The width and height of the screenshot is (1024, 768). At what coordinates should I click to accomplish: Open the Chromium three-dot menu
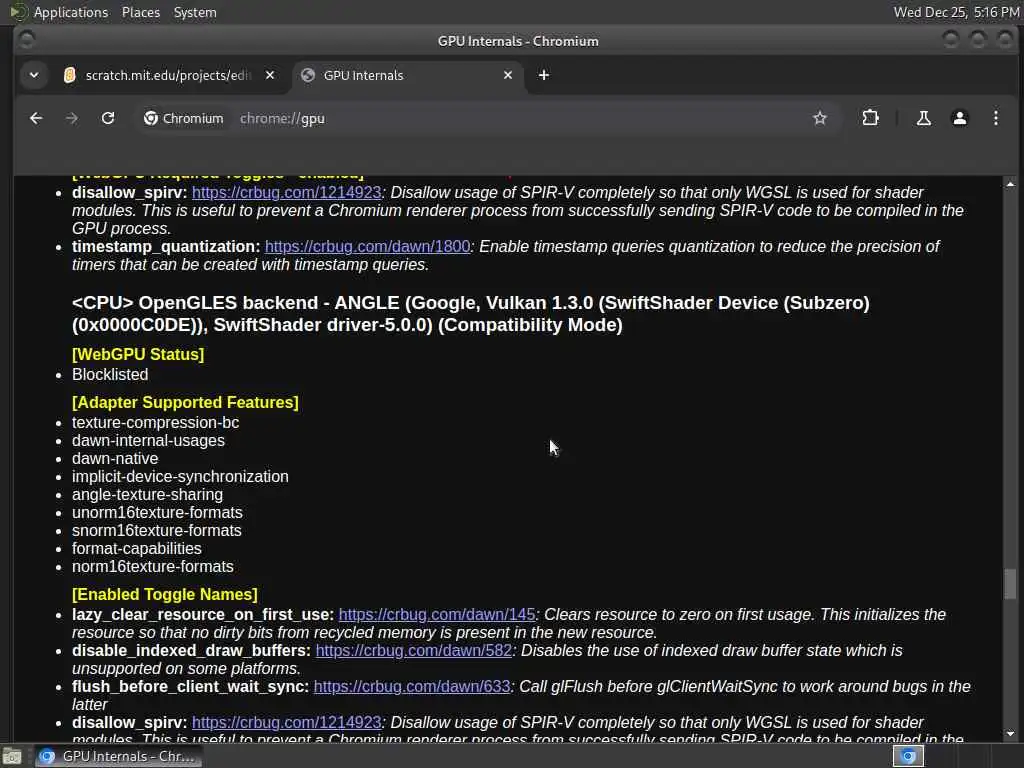click(x=995, y=118)
